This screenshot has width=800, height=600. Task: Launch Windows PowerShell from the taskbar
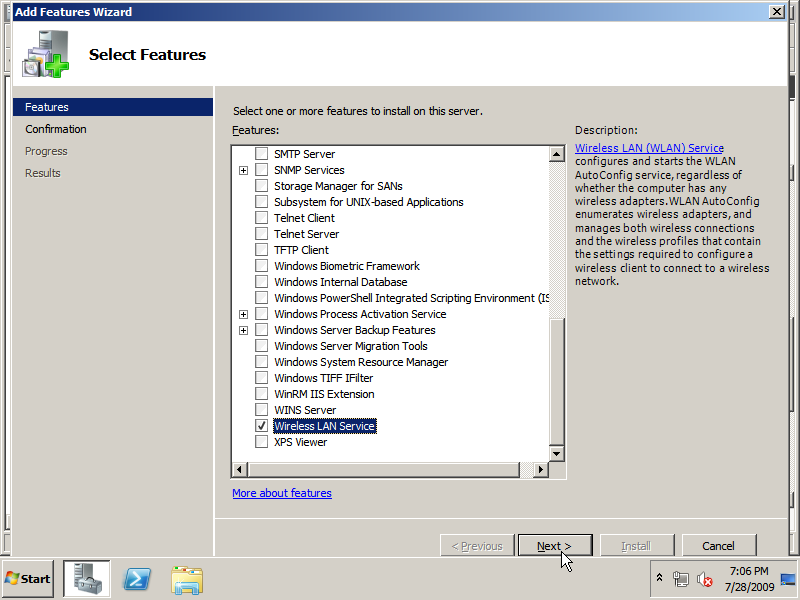[137, 579]
